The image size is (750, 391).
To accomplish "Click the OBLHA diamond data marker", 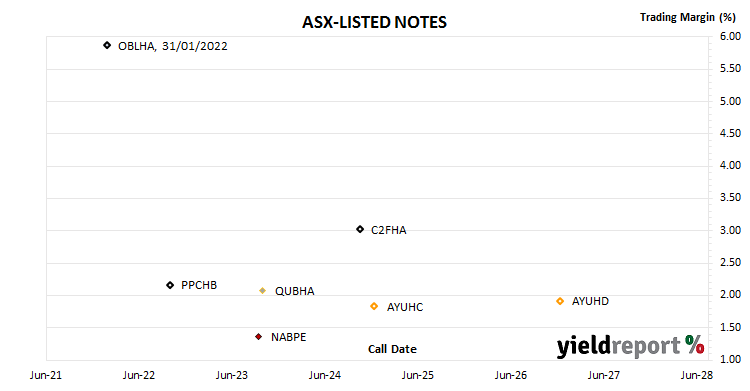I will coord(107,45).
